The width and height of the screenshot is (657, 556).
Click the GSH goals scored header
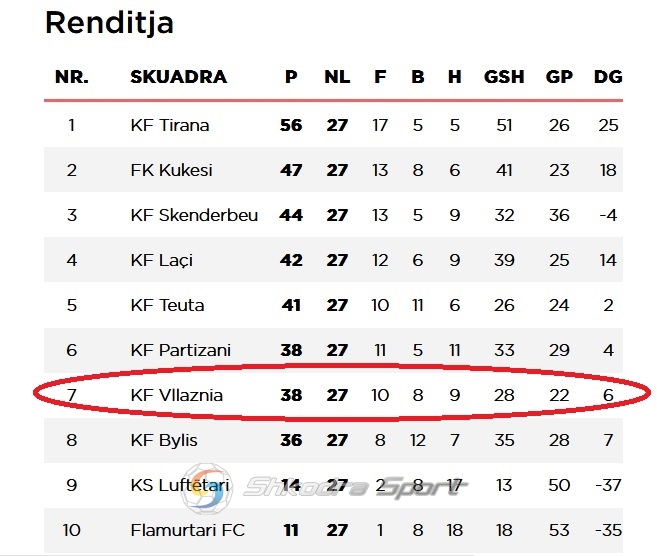point(504,77)
